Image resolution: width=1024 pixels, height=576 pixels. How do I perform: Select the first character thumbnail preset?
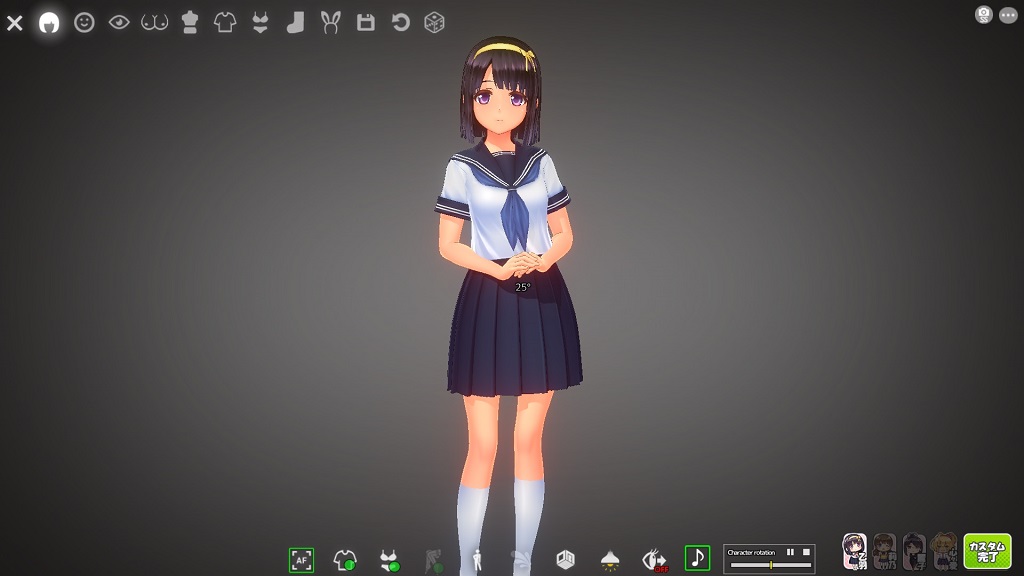tap(855, 551)
